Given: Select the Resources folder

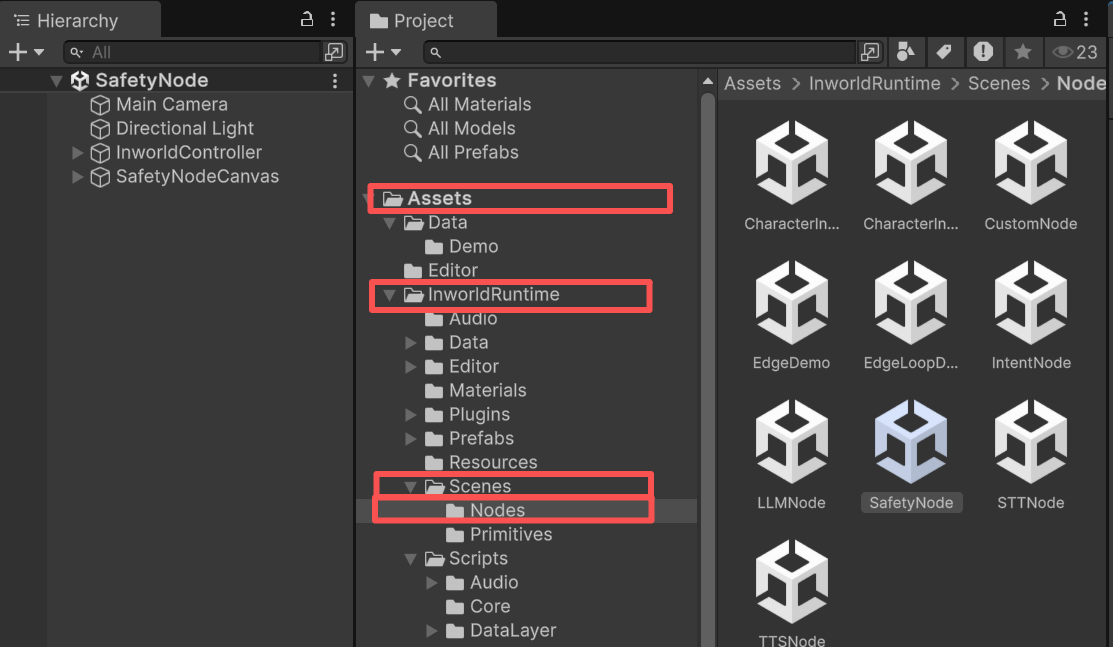Looking at the screenshot, I should coord(493,462).
